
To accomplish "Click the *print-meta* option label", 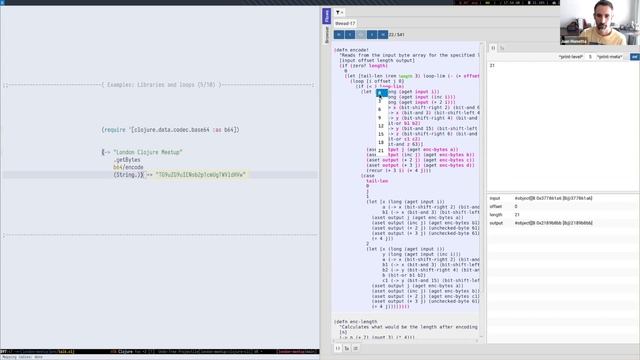I will point(610,57).
